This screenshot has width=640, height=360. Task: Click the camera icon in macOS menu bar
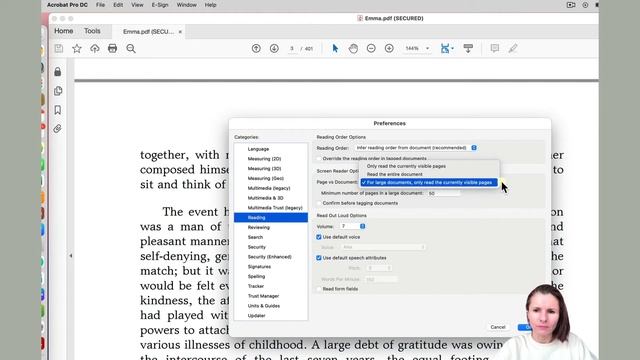[x=571, y=5]
